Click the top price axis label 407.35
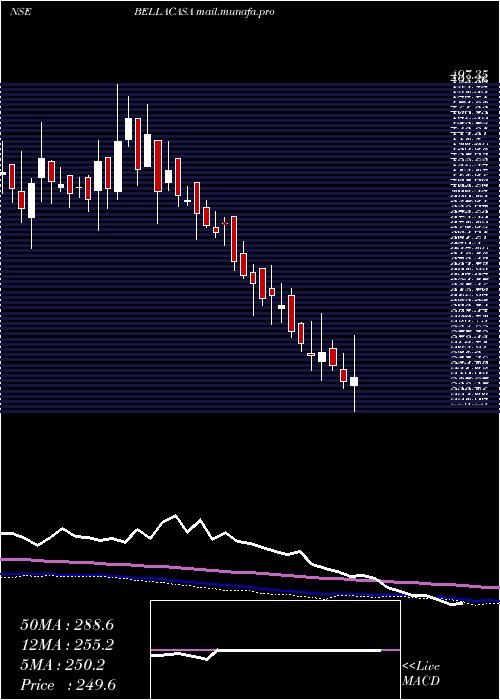Image resolution: width=500 pixels, height=700 pixels. click(x=469, y=74)
